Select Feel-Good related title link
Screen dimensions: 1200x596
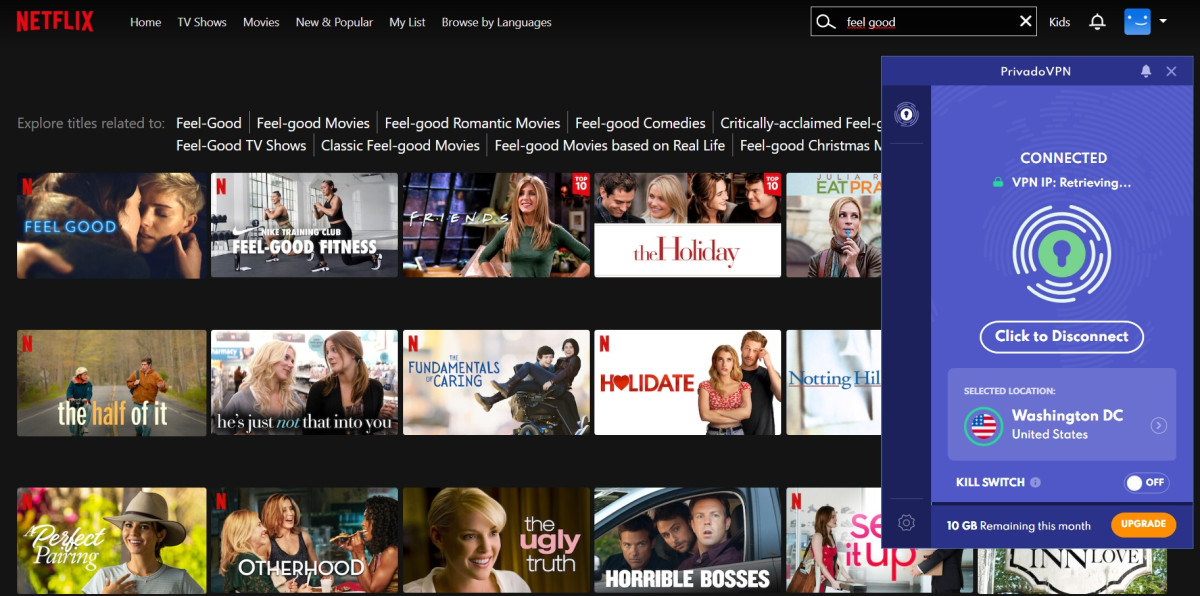[x=209, y=123]
